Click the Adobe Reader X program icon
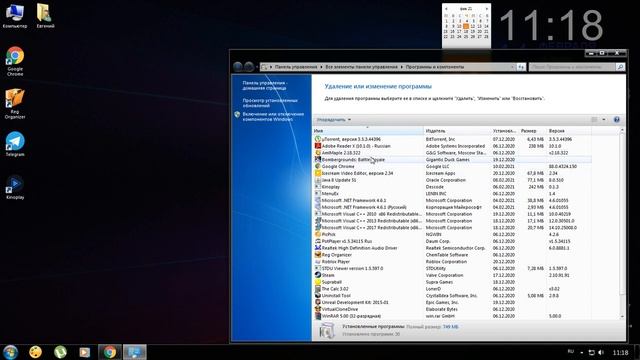Screen dimensions: 640x360 (318, 146)
